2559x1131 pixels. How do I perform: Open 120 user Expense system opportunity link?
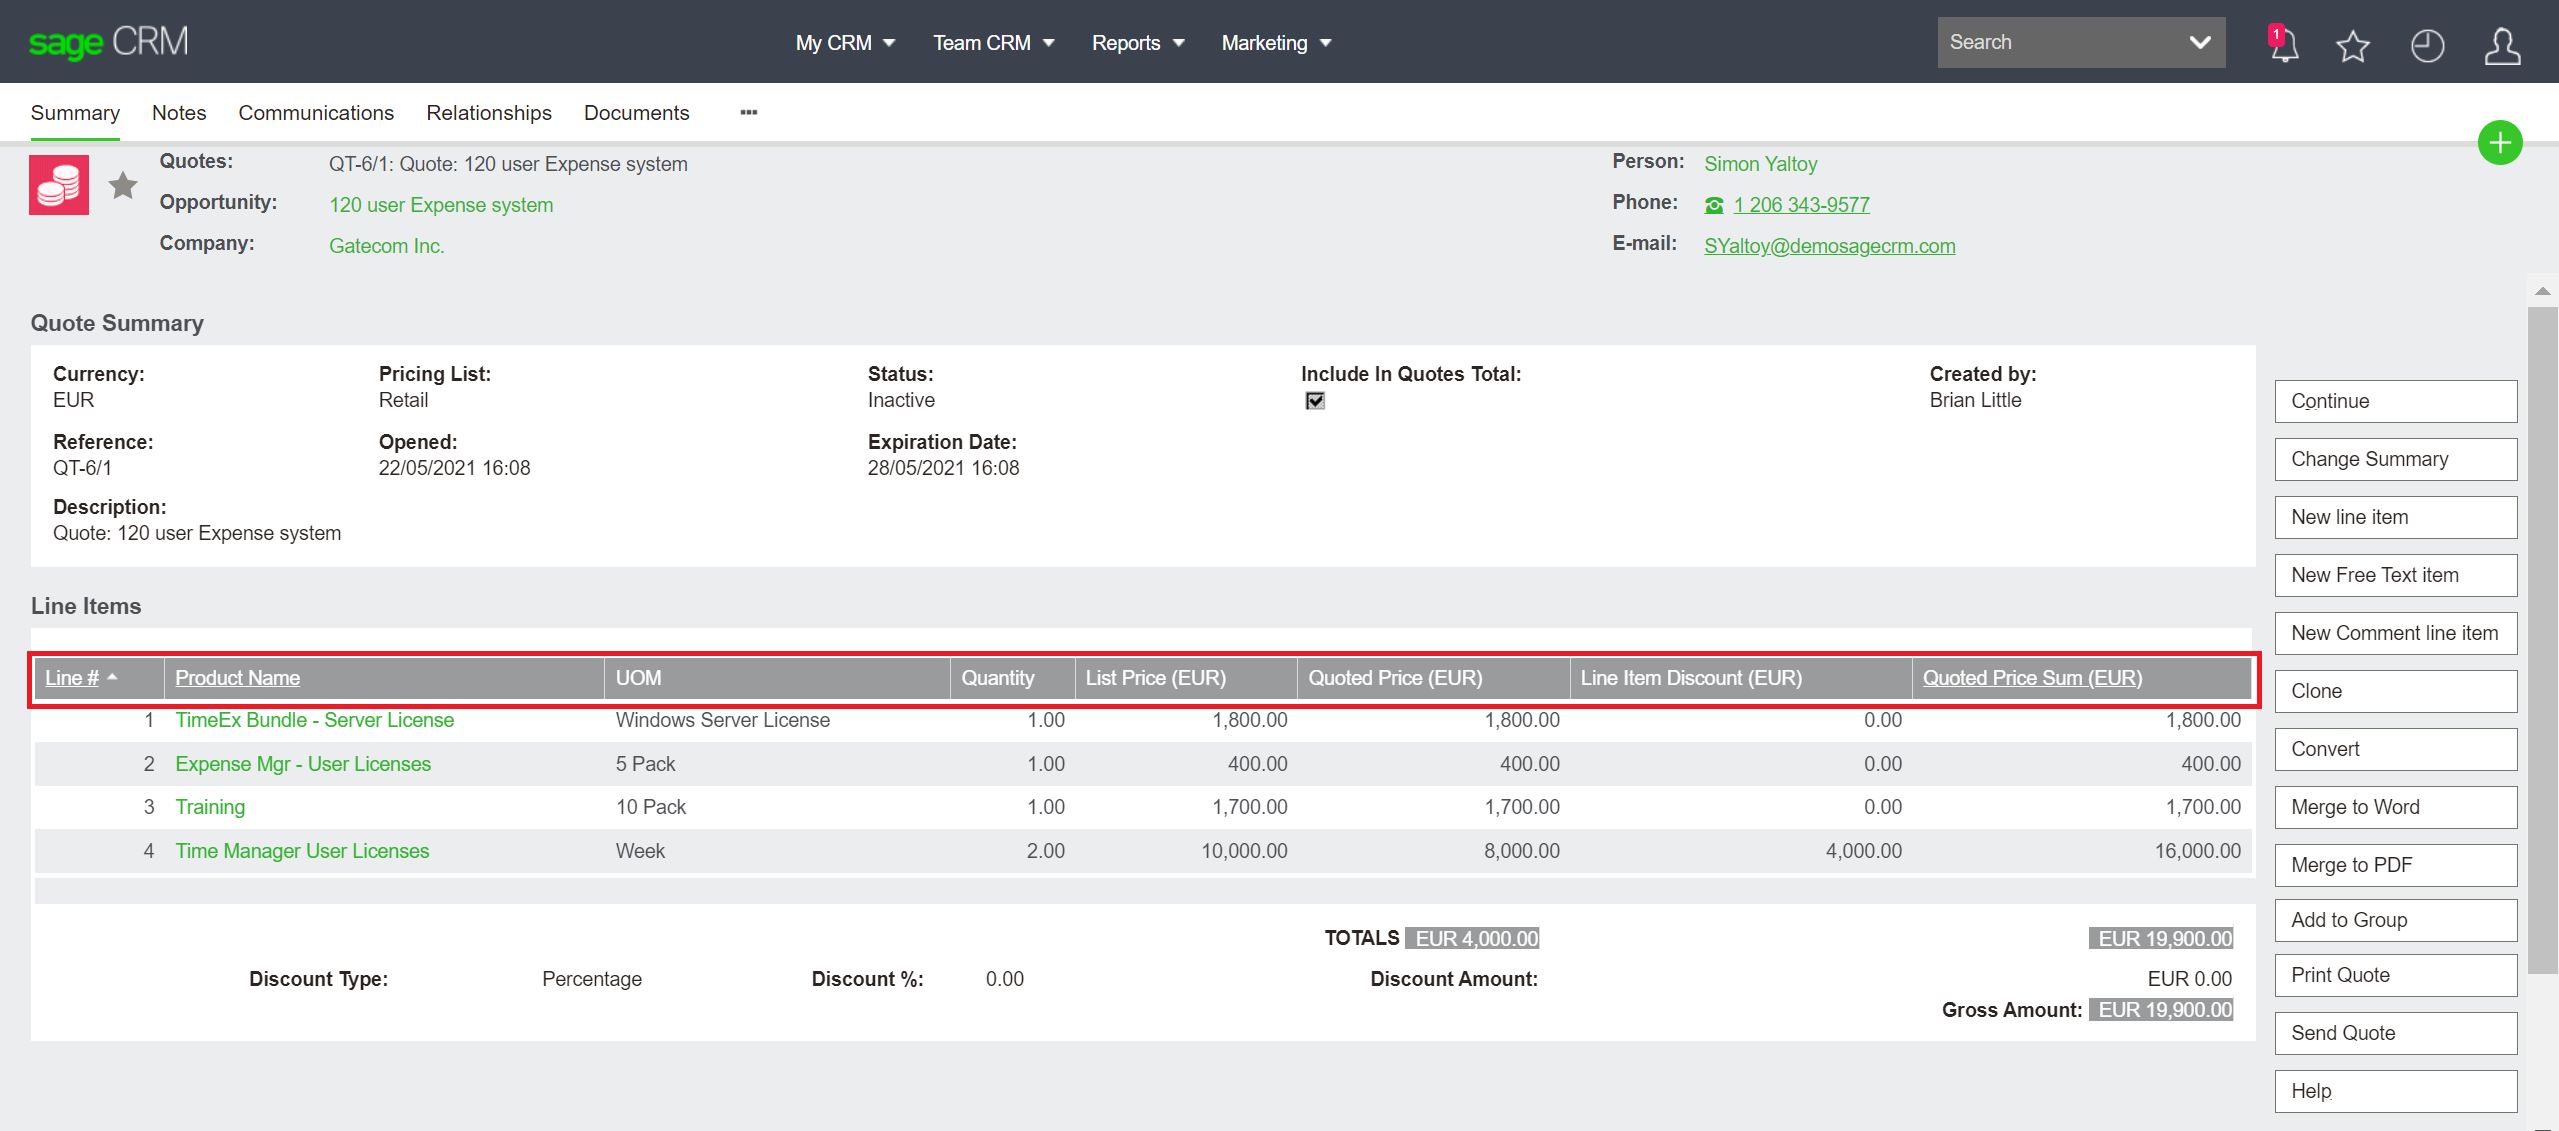pos(441,205)
